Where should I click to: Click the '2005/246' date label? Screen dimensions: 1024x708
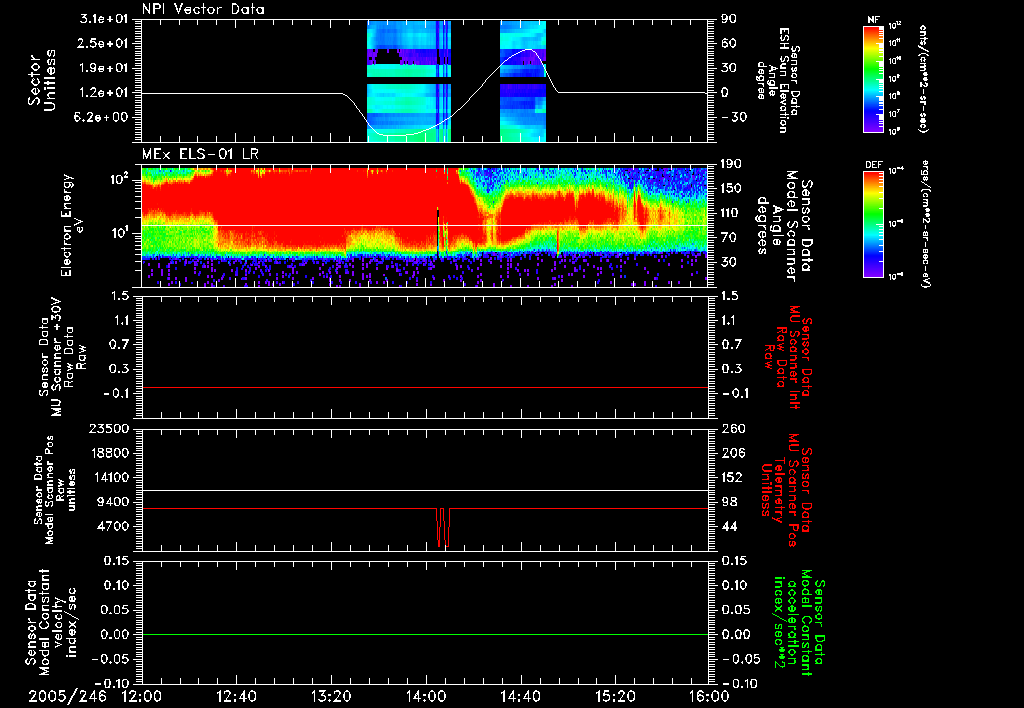[67, 696]
